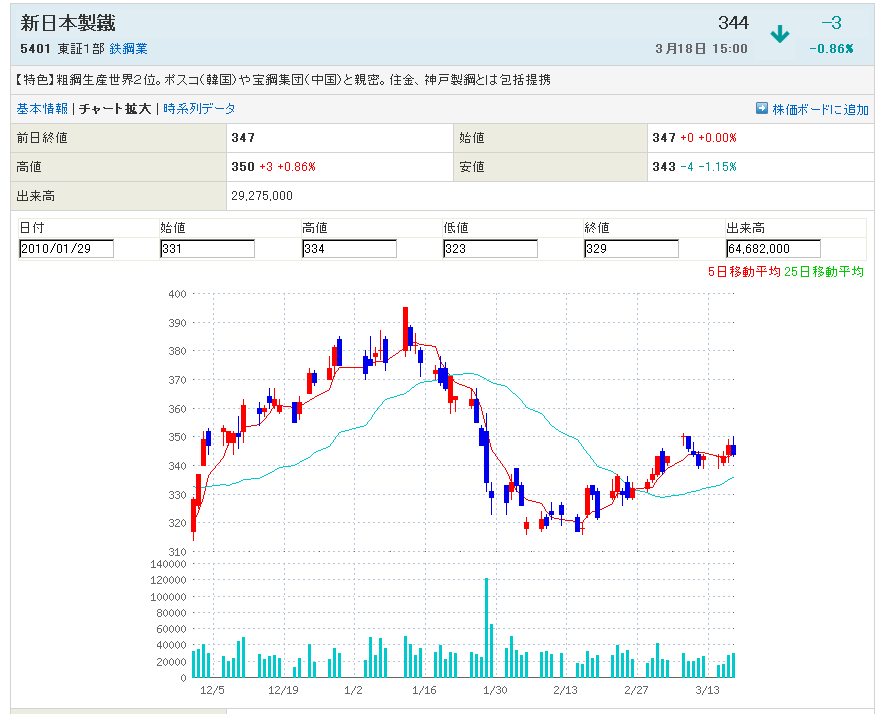Image resolution: width=879 pixels, height=714 pixels.
Task: Click the stock code 5401
Action: pyautogui.click(x=35, y=49)
